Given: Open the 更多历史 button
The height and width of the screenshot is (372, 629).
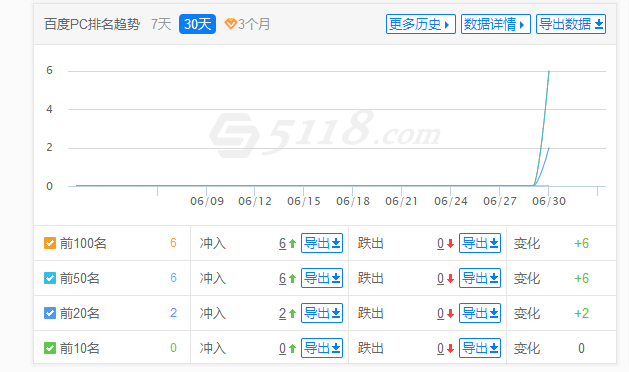Looking at the screenshot, I should [x=420, y=24].
